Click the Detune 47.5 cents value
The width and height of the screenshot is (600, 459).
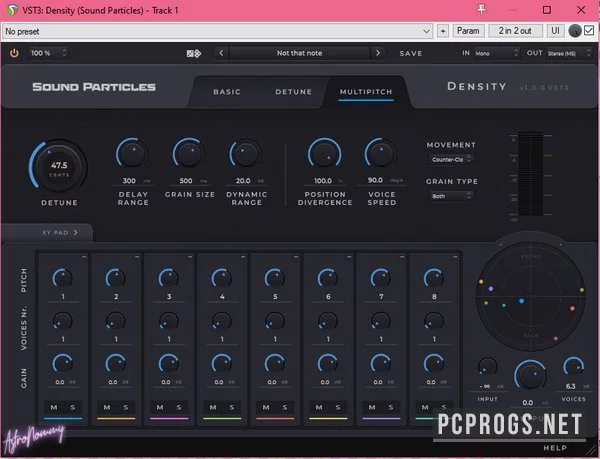point(59,166)
